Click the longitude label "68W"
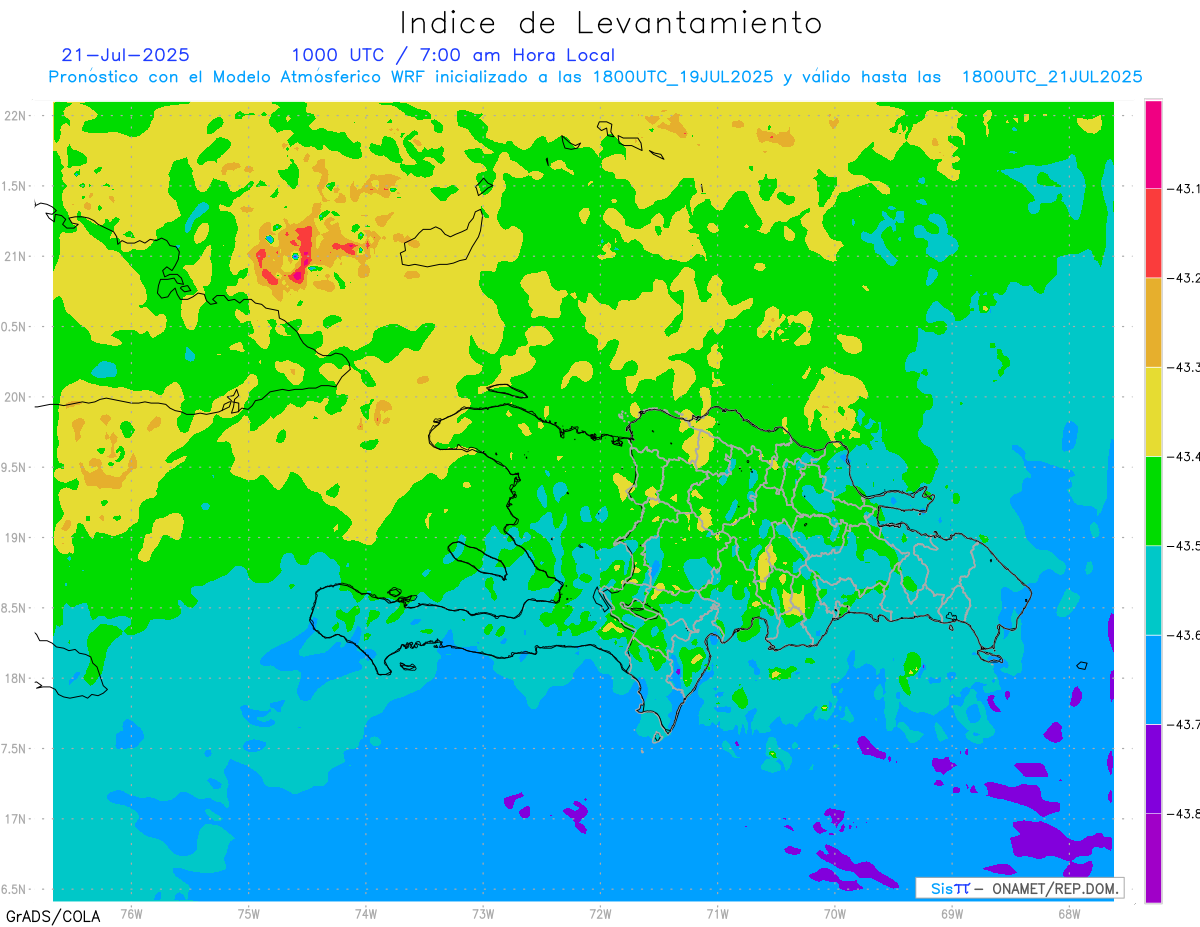 click(1068, 913)
